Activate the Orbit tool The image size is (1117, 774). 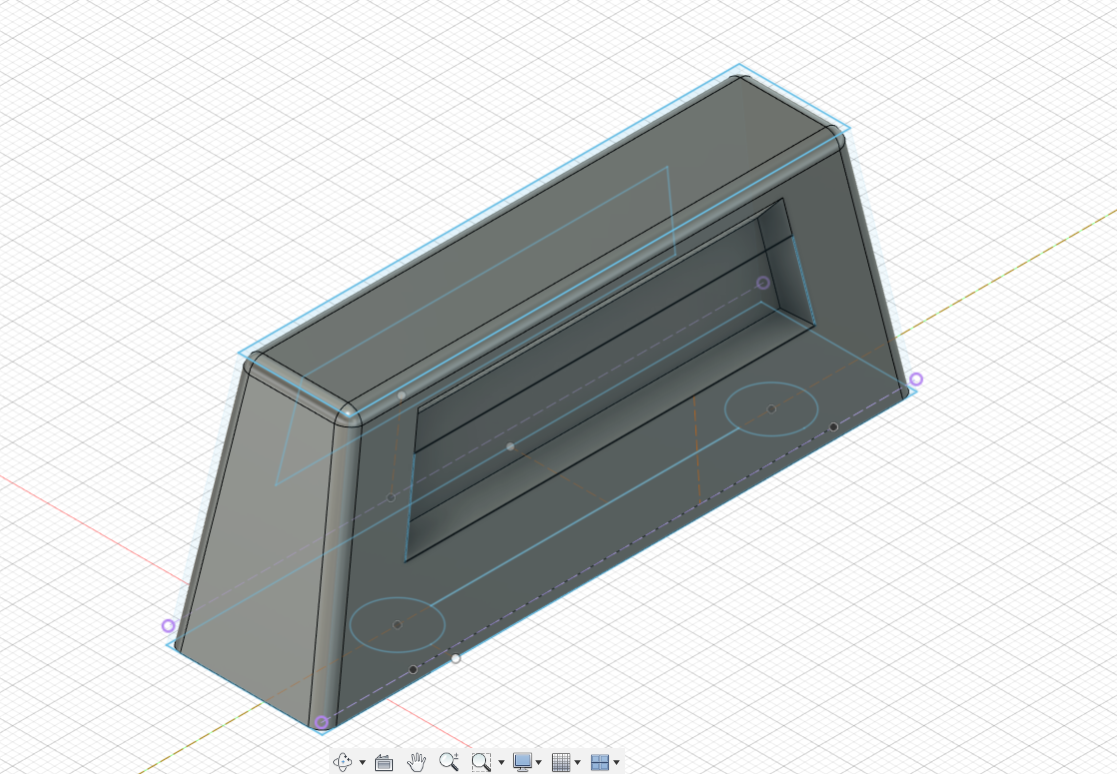coord(343,762)
